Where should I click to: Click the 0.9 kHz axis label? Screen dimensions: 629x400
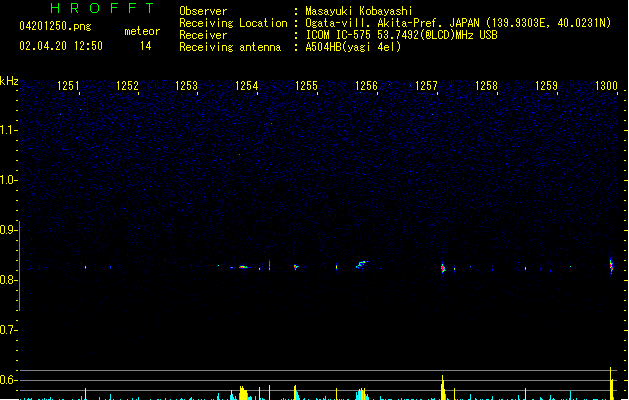8,230
